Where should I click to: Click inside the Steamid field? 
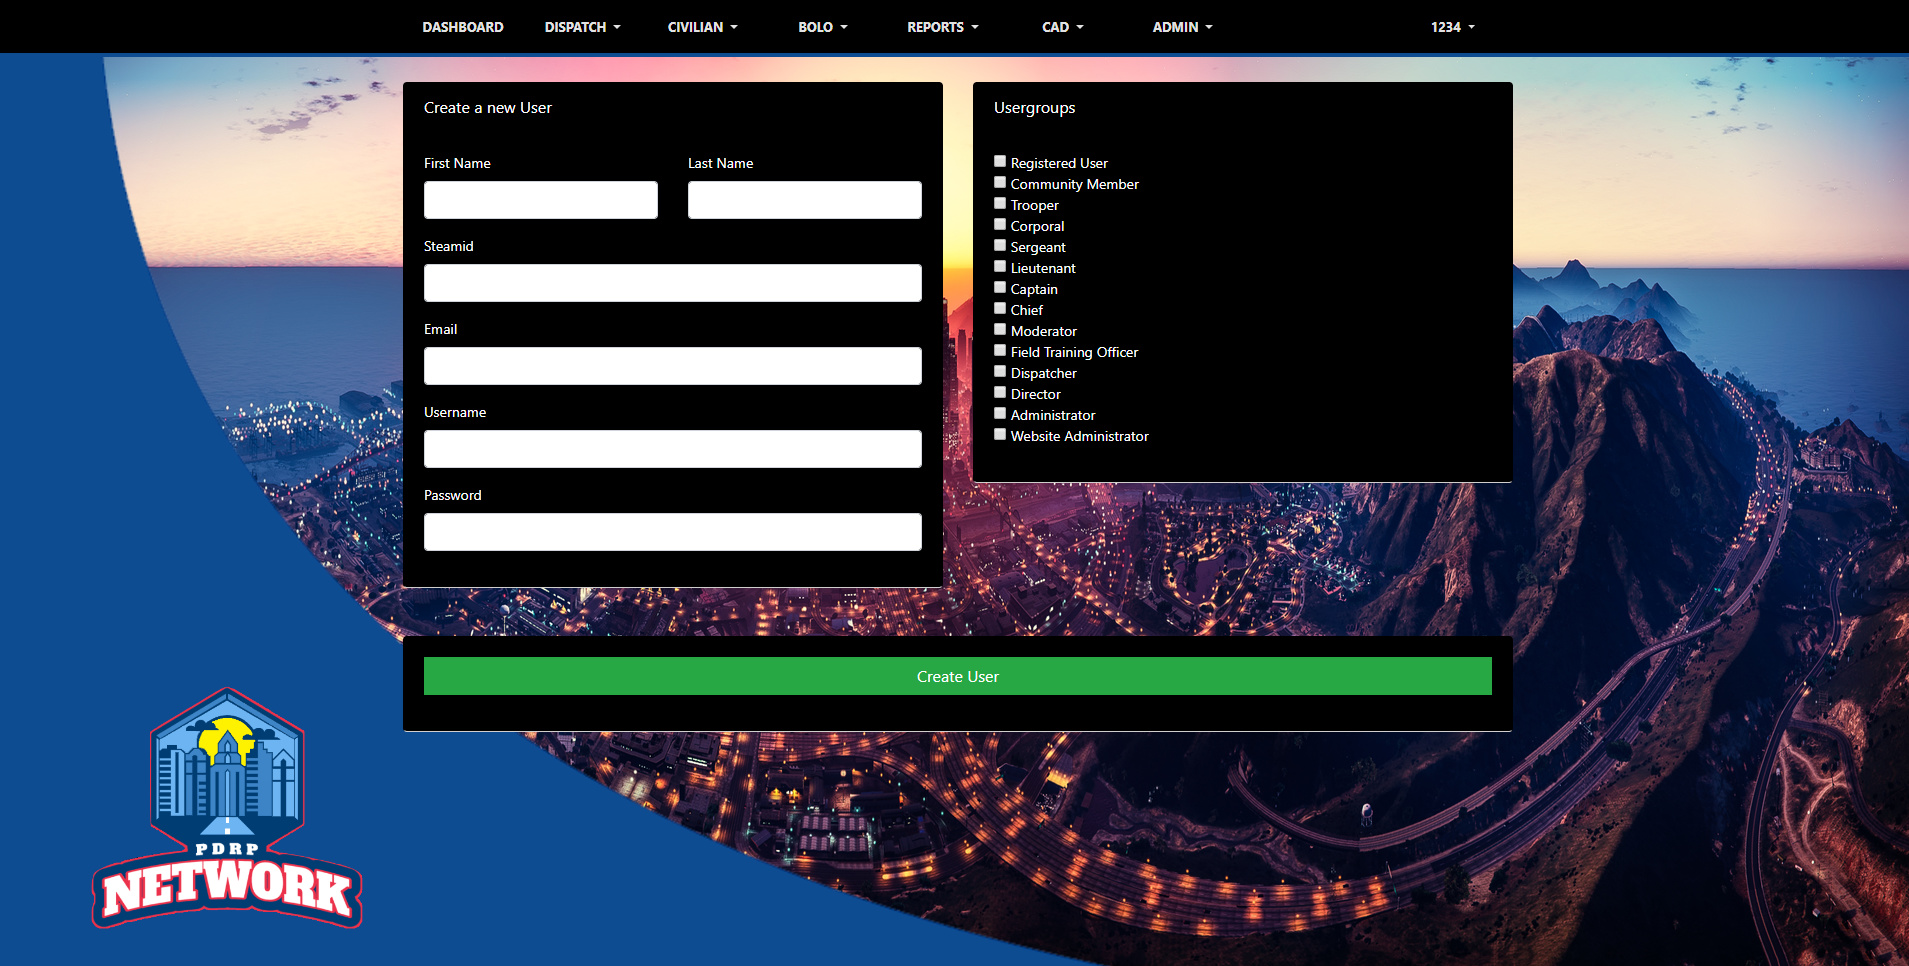point(672,283)
